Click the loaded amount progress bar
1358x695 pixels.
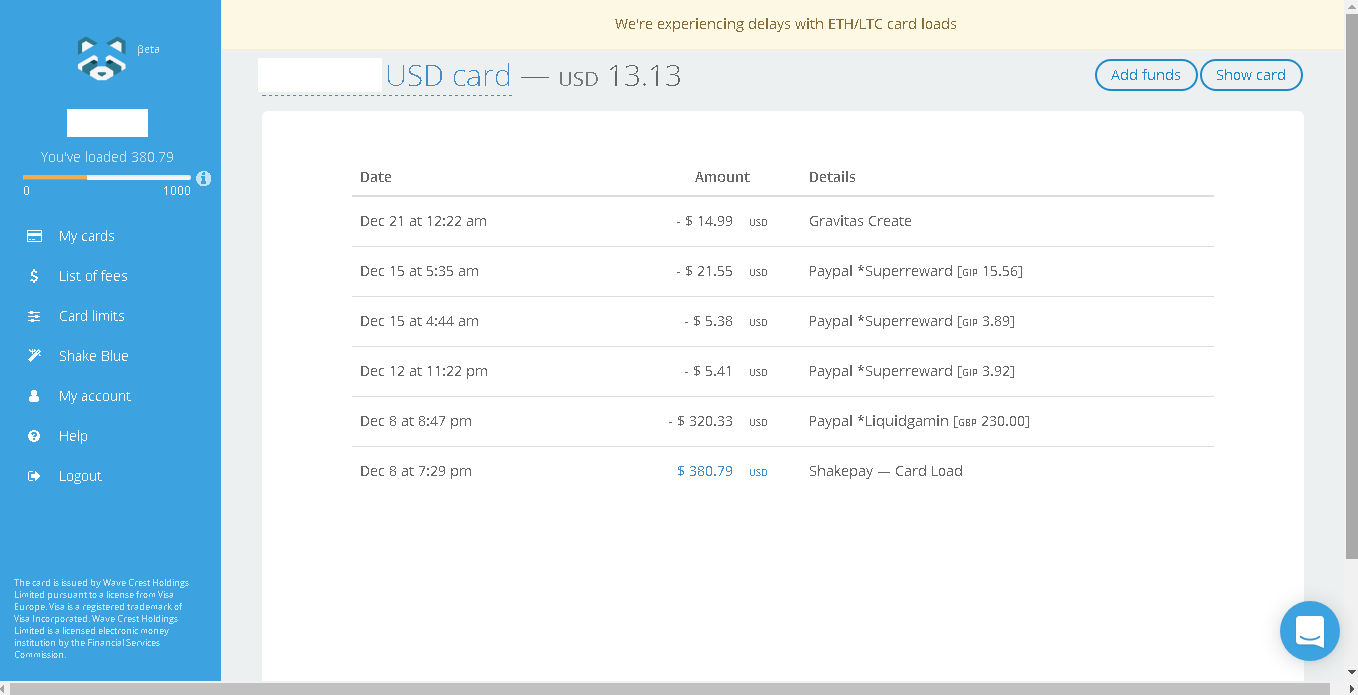coord(106,178)
